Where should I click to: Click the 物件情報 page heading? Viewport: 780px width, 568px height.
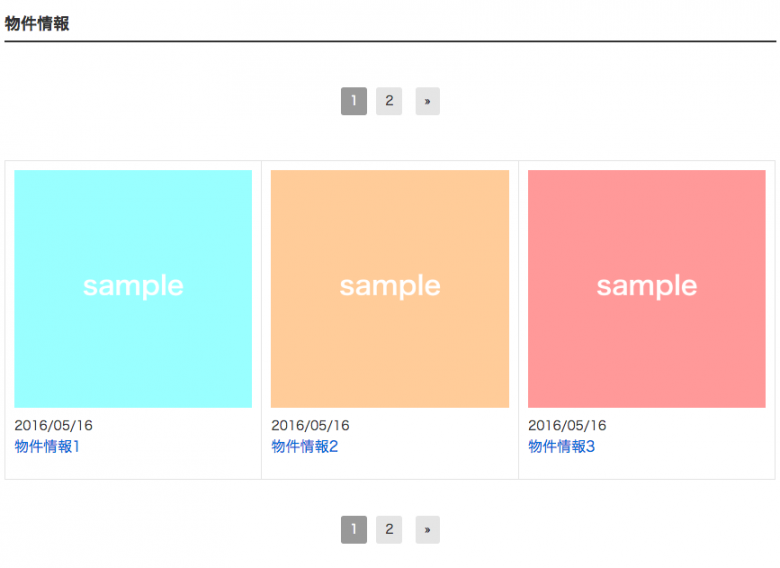[37, 23]
